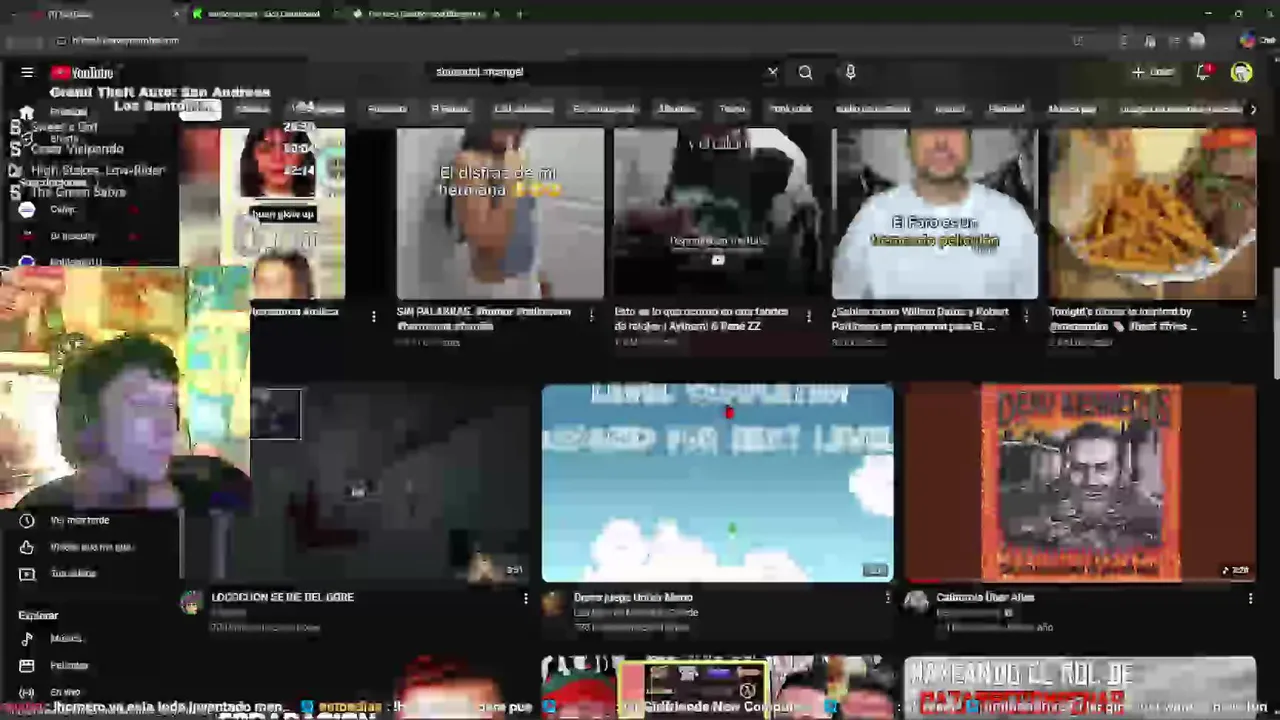The image size is (1280, 720).
Task: Select the 'Punk rock' filter chip
Action: [x=790, y=109]
